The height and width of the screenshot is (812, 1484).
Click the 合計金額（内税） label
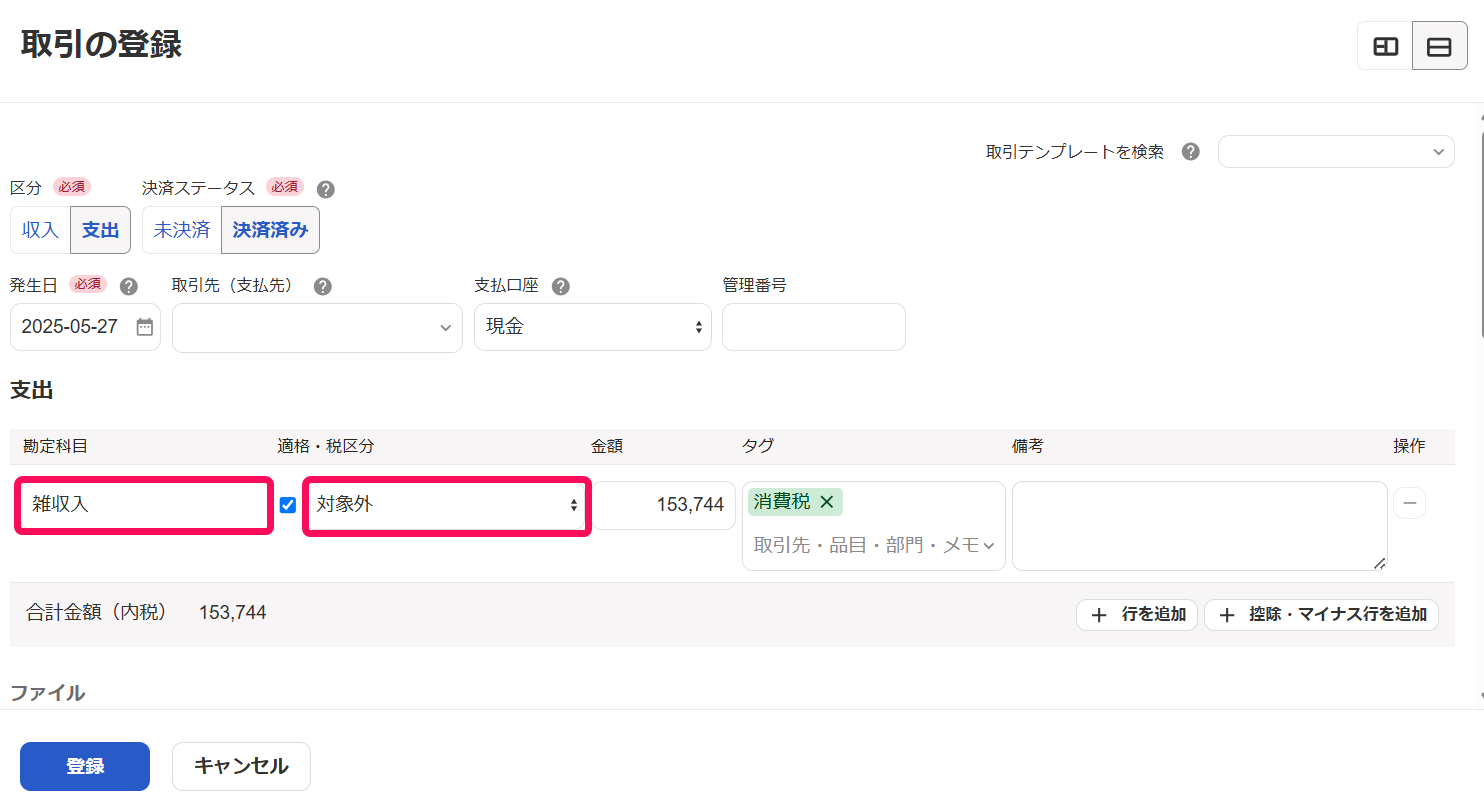(97, 613)
